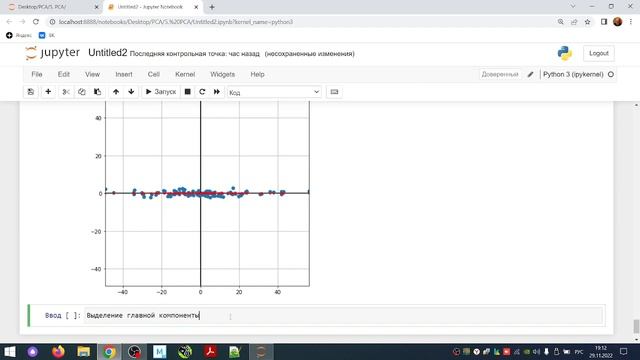Click the kernel idle circle indicator
The width and height of the screenshot is (640, 360).
(x=611, y=74)
